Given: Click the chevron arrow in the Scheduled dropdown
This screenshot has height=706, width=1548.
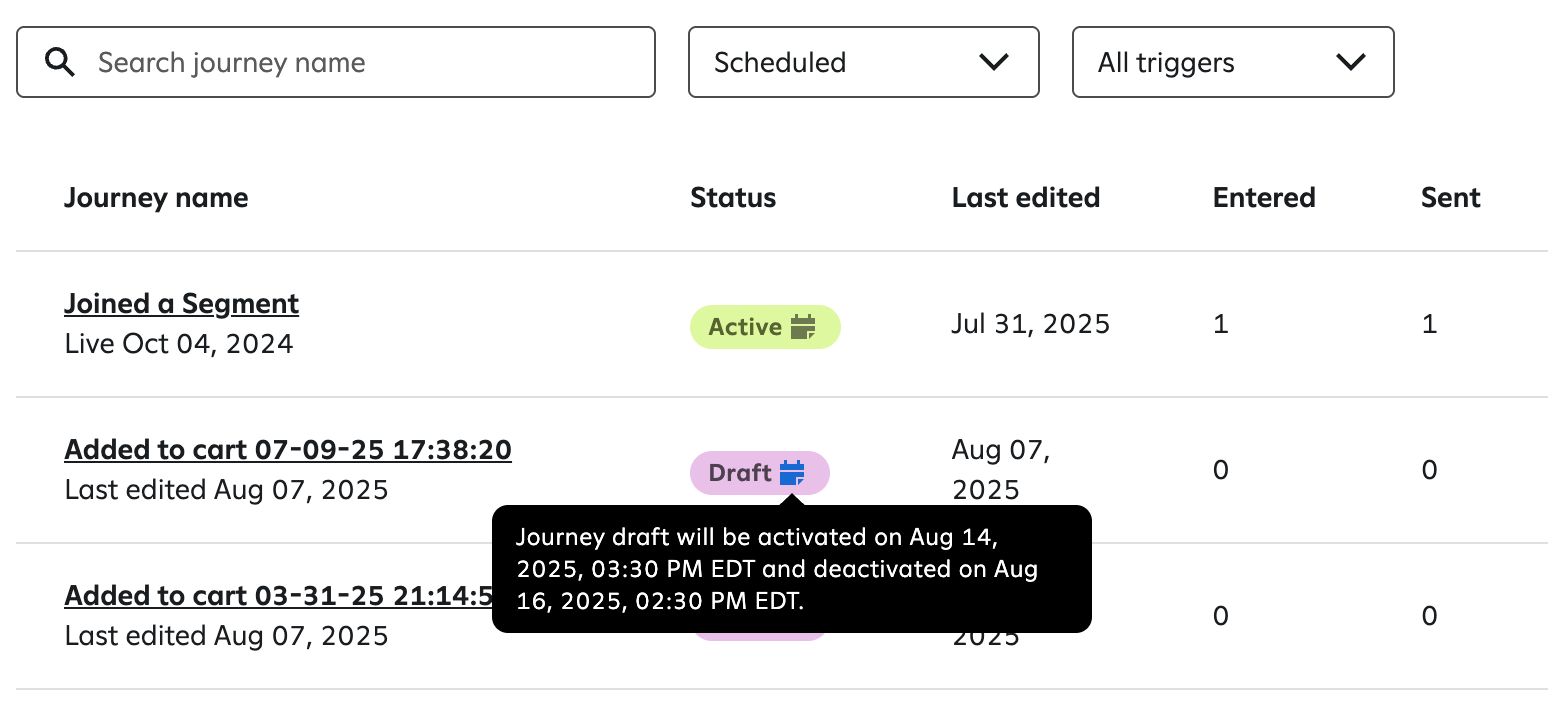Looking at the screenshot, I should coord(993,62).
